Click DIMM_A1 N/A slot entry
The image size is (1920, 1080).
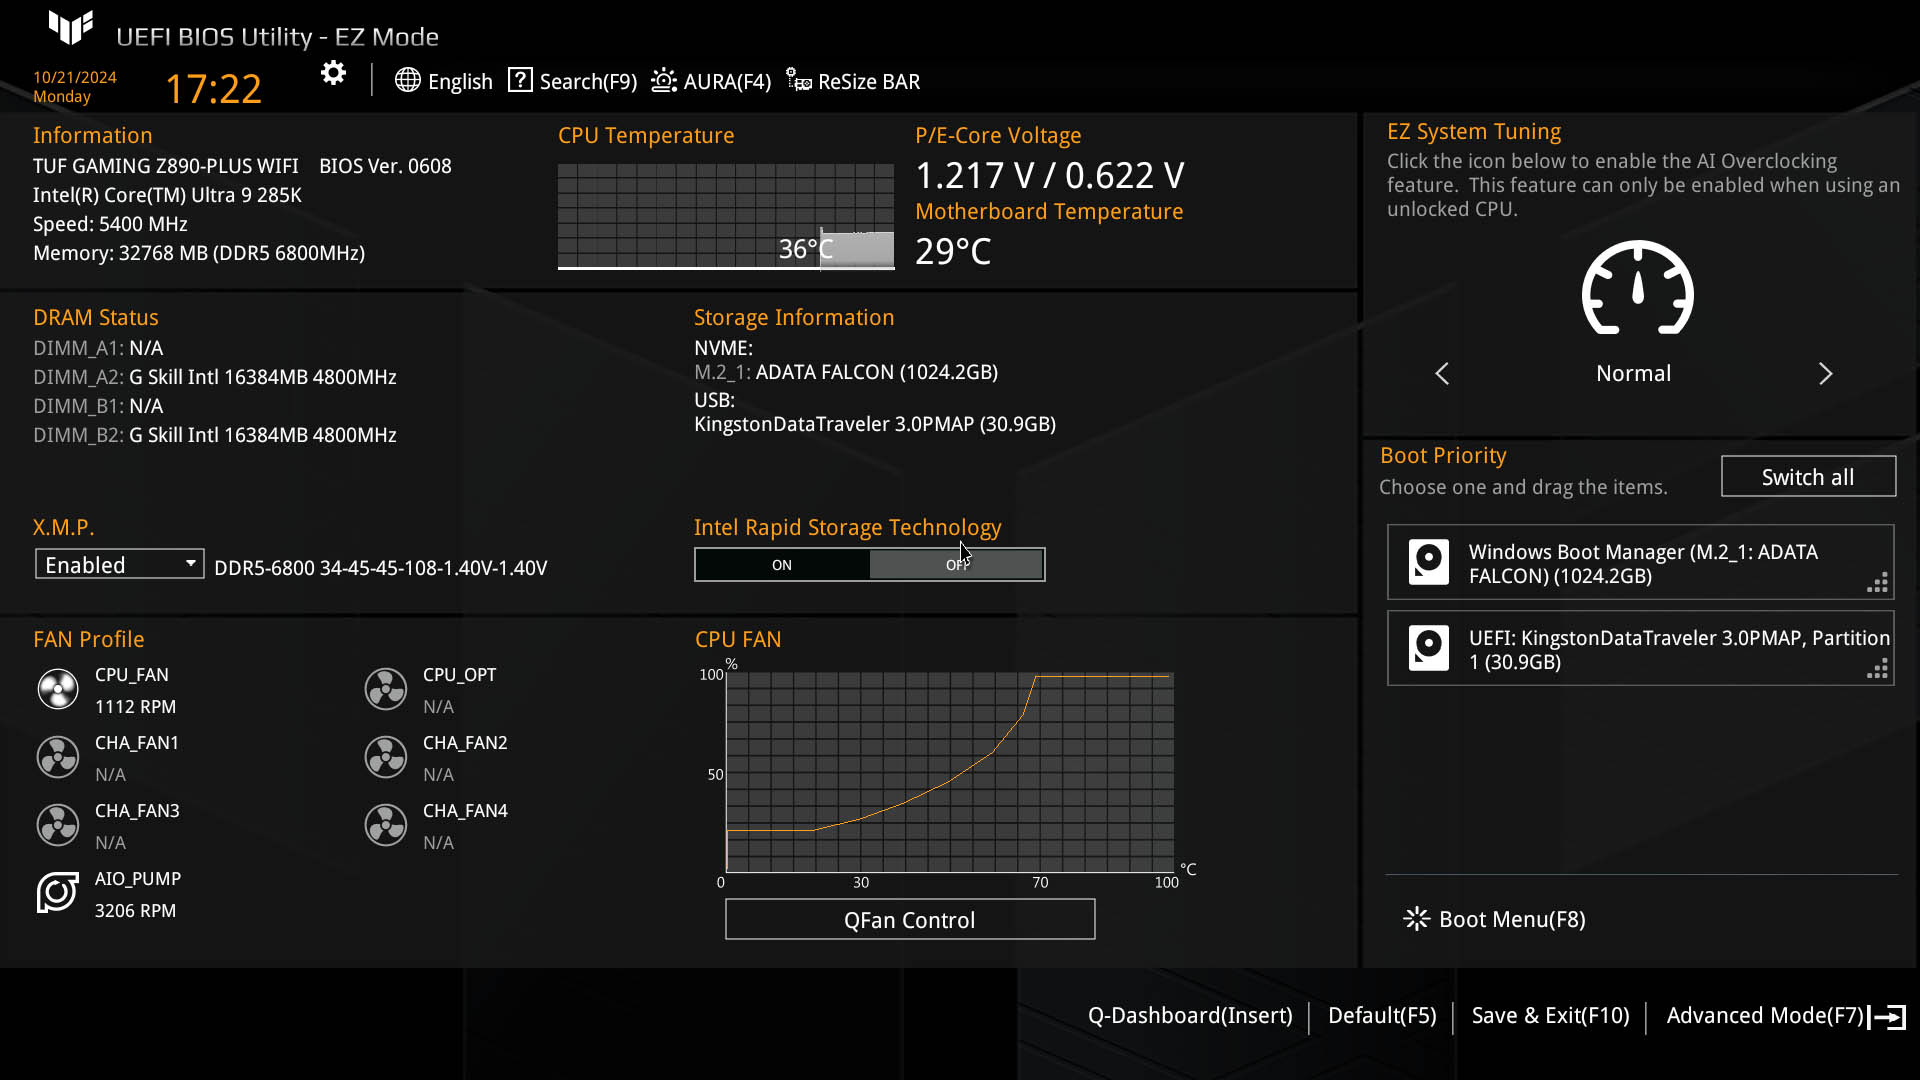tap(98, 348)
